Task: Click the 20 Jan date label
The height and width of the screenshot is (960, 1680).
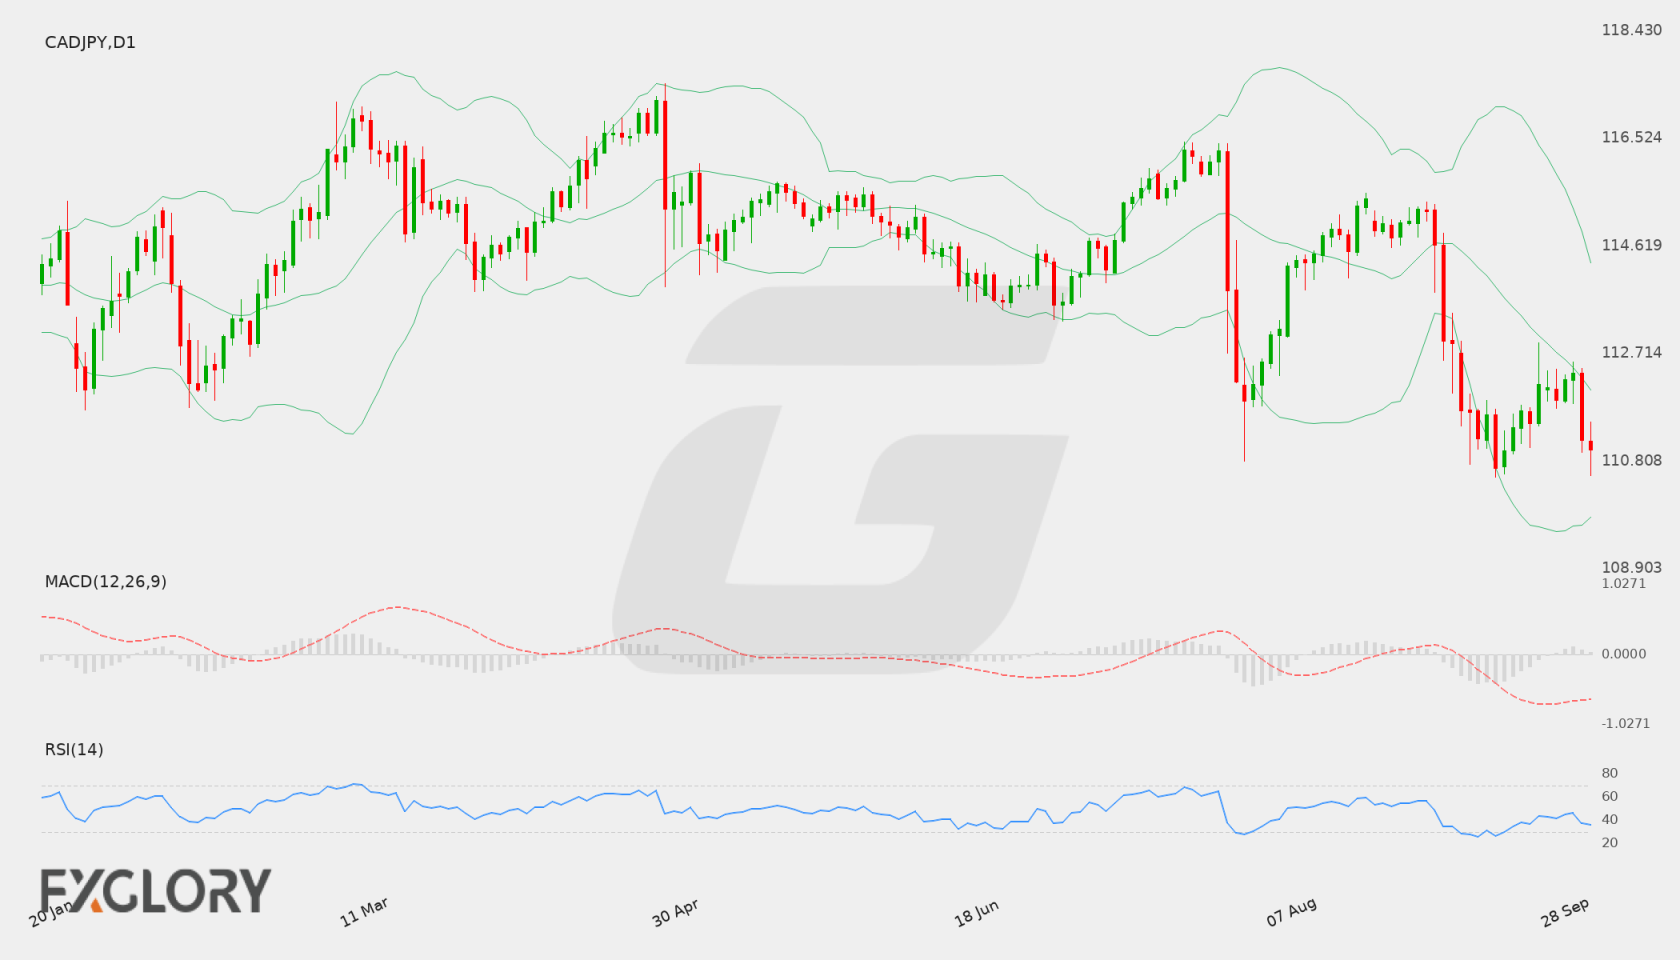Action: coord(50,912)
